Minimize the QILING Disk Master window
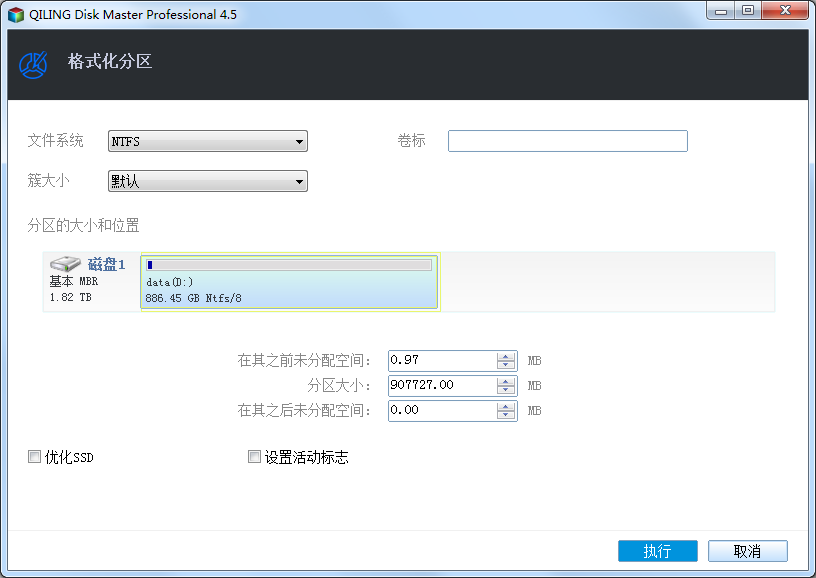816x578 pixels. point(721,11)
